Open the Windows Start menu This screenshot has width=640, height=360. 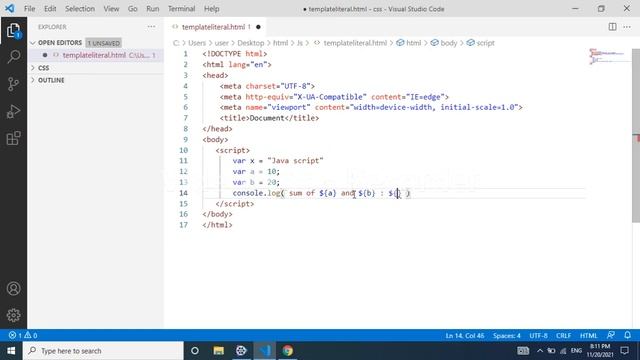[x=11, y=351]
